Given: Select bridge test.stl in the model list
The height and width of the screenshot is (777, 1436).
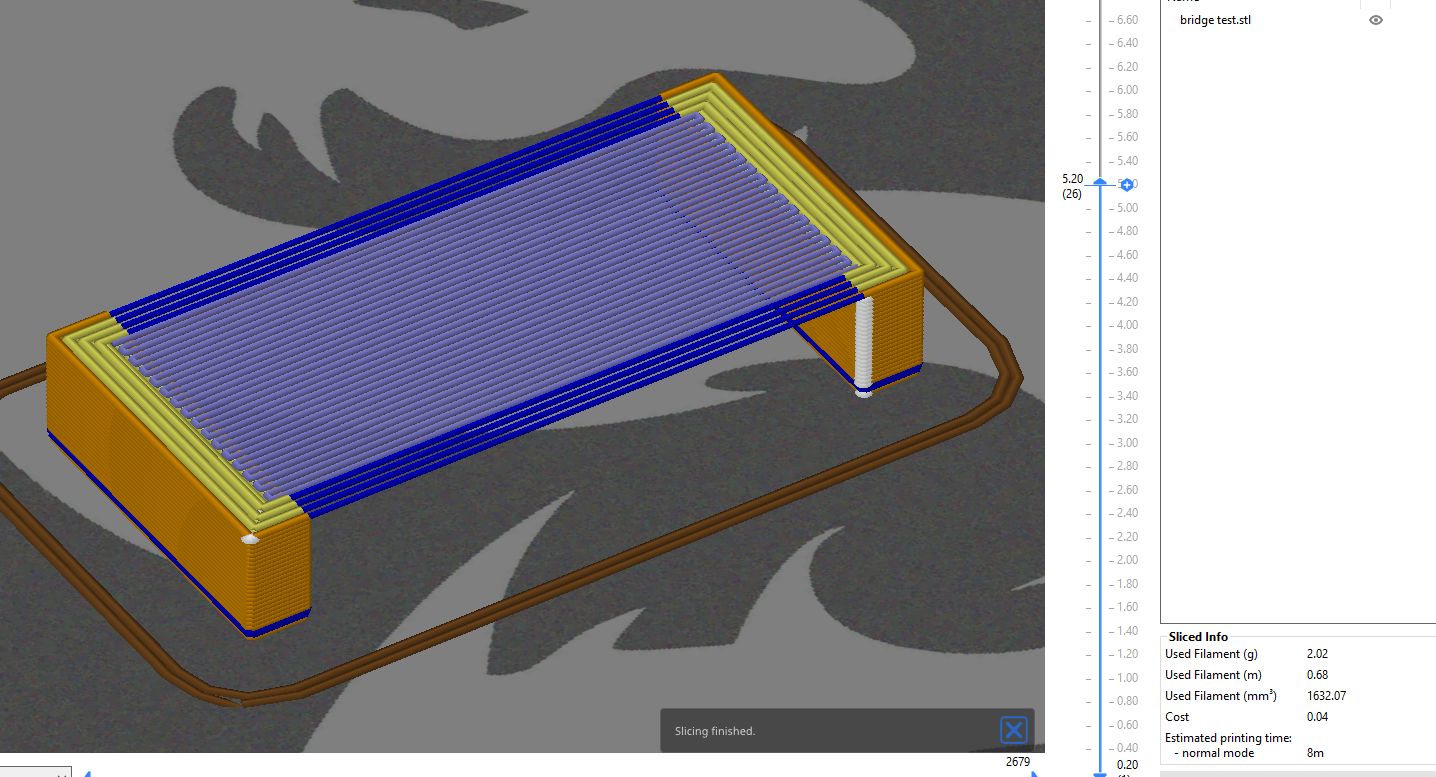Looking at the screenshot, I should (1215, 19).
